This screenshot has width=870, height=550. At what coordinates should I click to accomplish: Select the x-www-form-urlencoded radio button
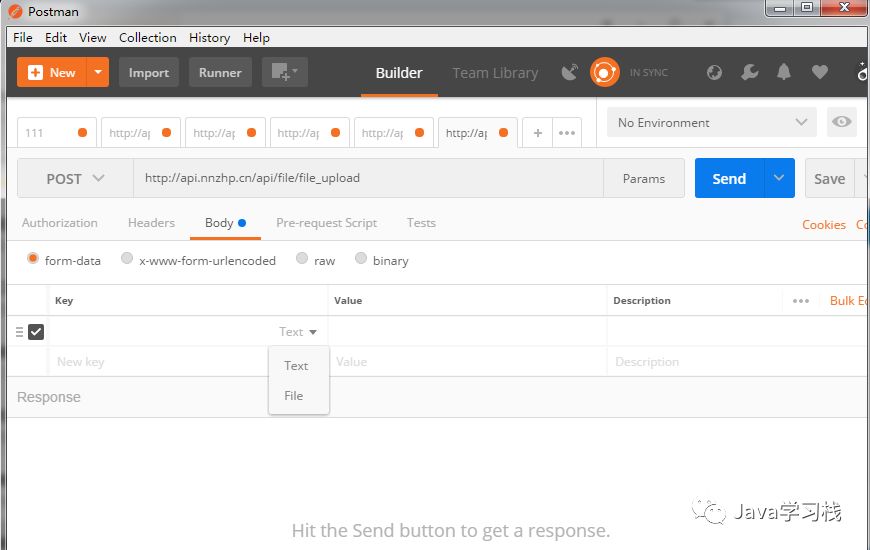(x=127, y=259)
